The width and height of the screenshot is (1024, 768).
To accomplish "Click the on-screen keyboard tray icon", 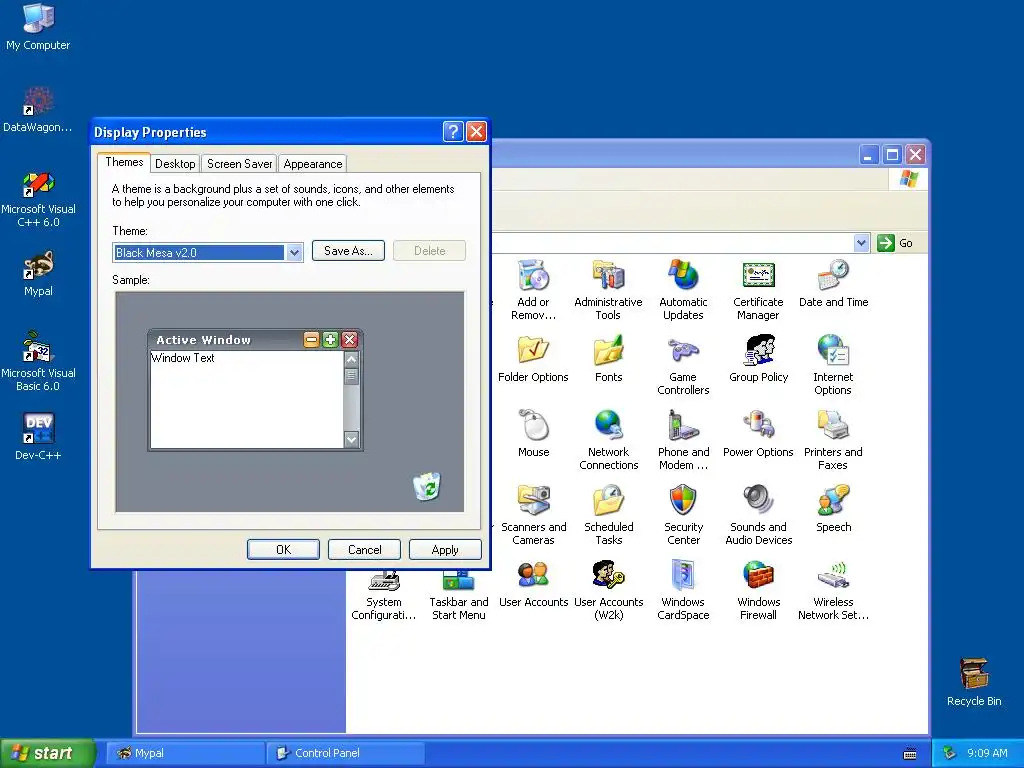I will coord(910,754).
